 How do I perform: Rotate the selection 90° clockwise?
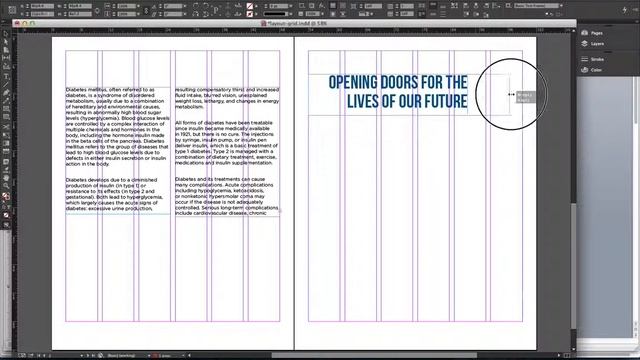tap(196, 6)
